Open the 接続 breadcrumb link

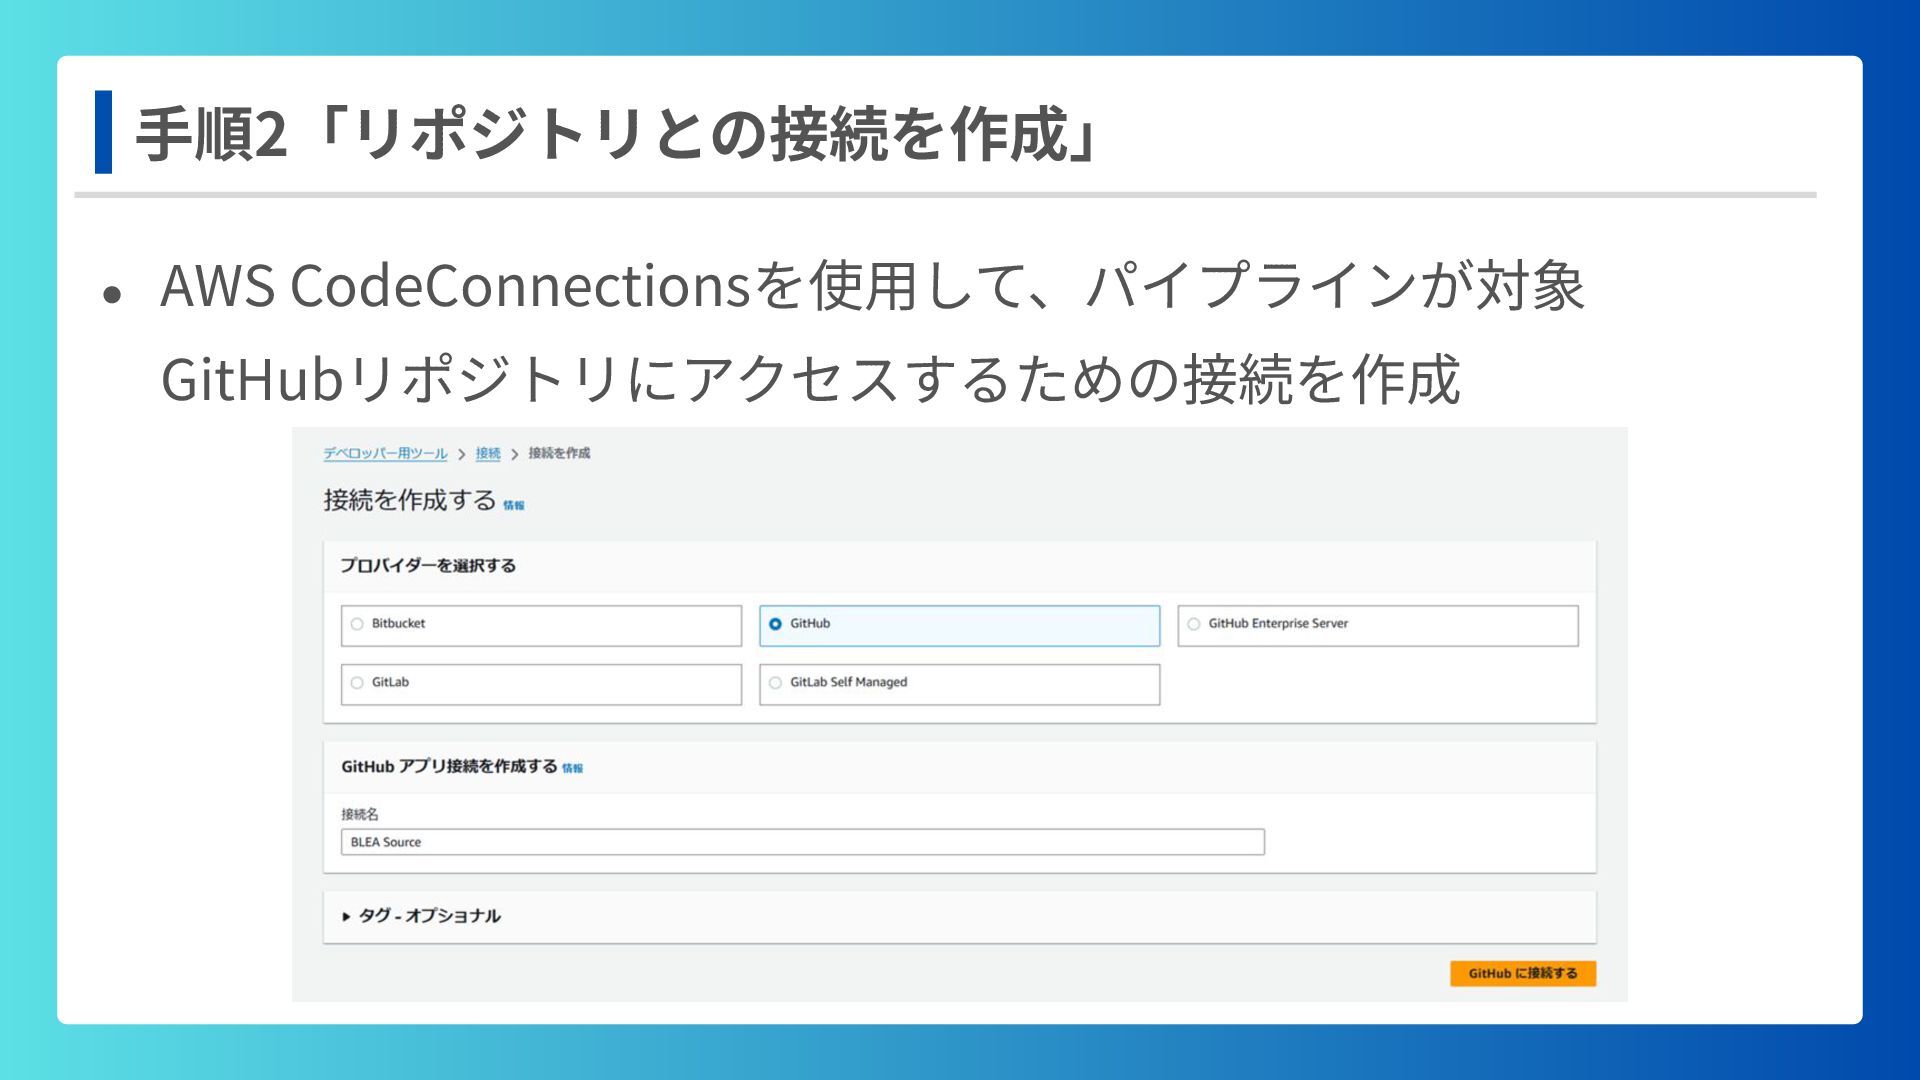488,454
